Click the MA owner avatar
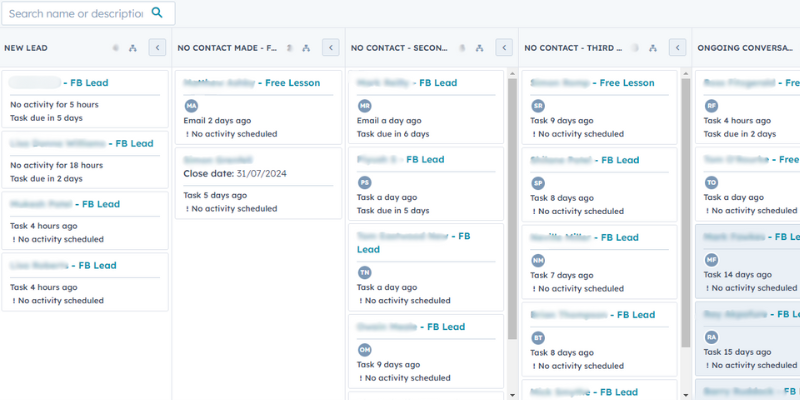 point(191,106)
